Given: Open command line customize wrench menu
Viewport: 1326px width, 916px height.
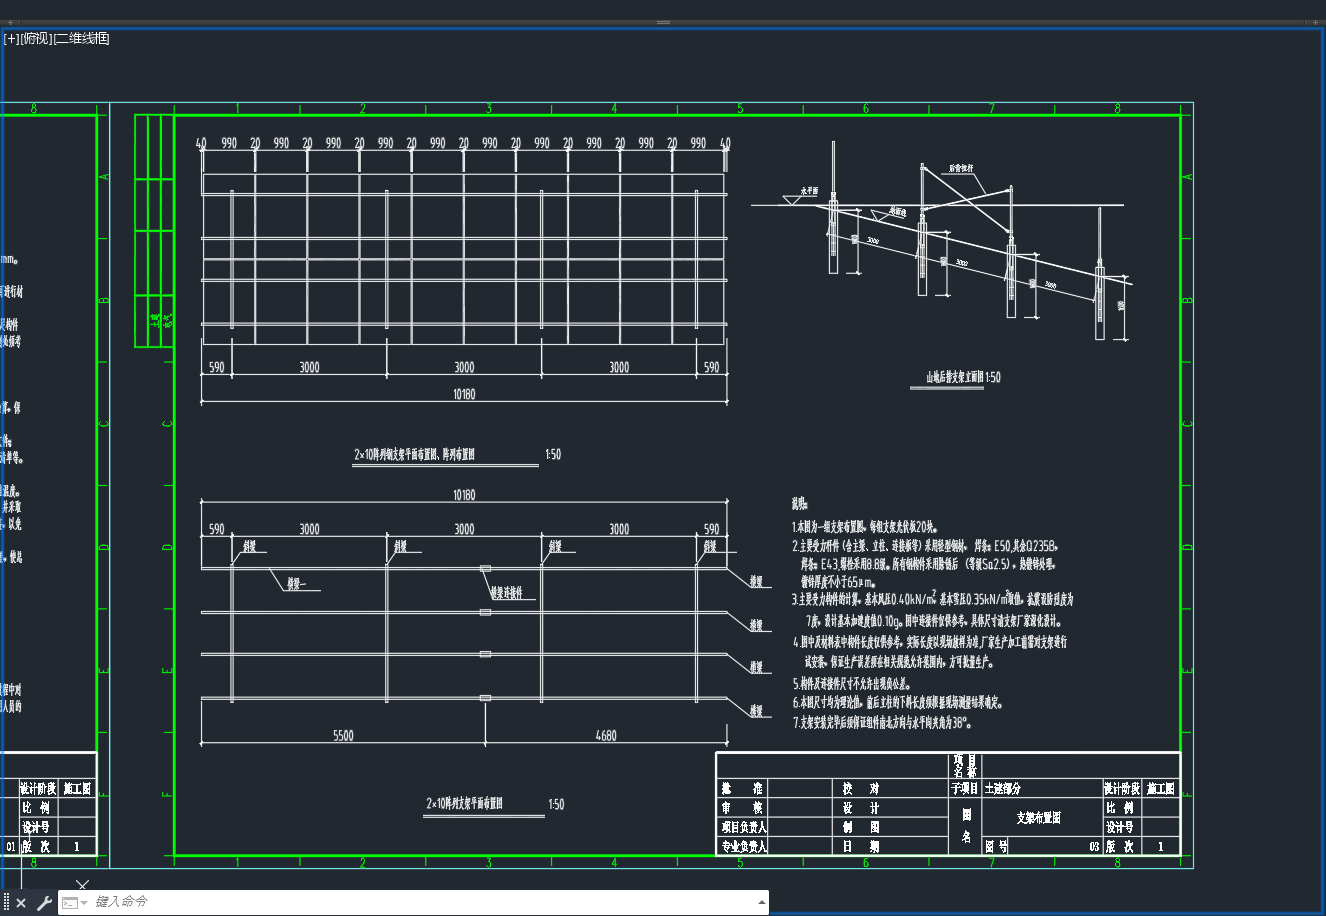Looking at the screenshot, I should click(x=44, y=903).
